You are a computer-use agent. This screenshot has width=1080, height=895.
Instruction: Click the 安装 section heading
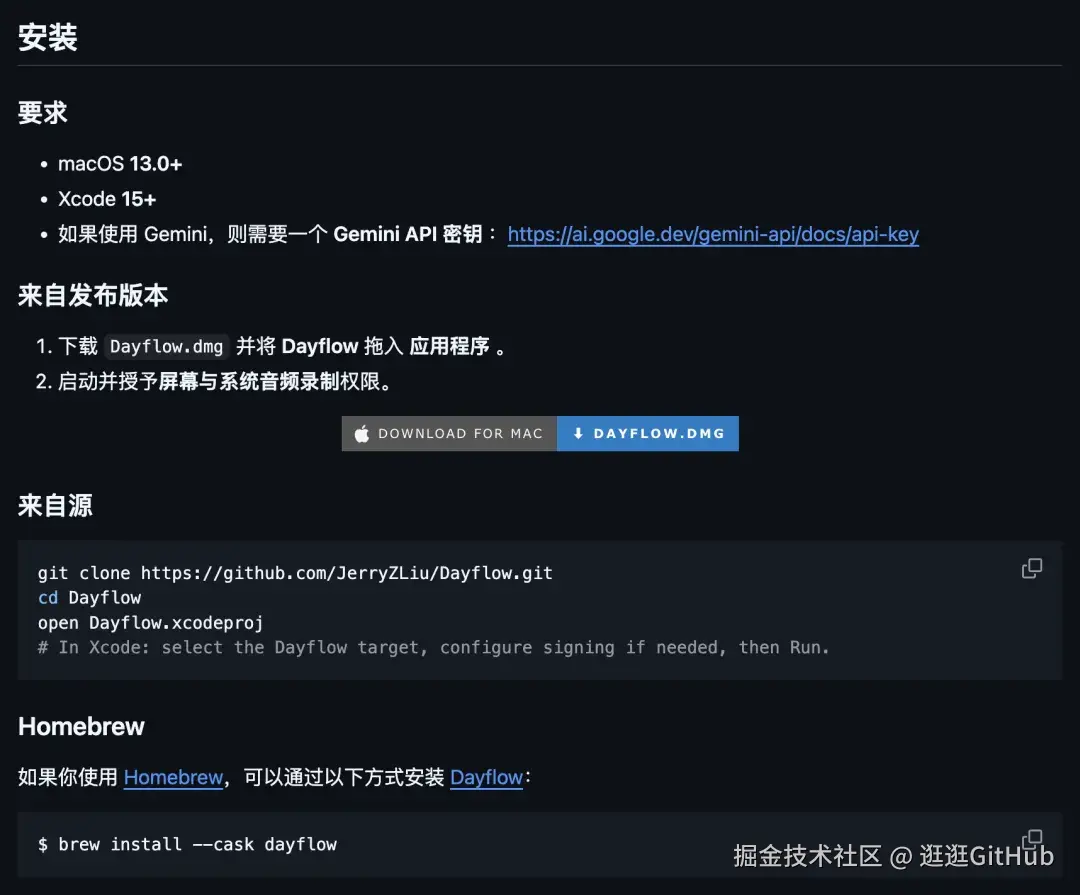pos(47,36)
